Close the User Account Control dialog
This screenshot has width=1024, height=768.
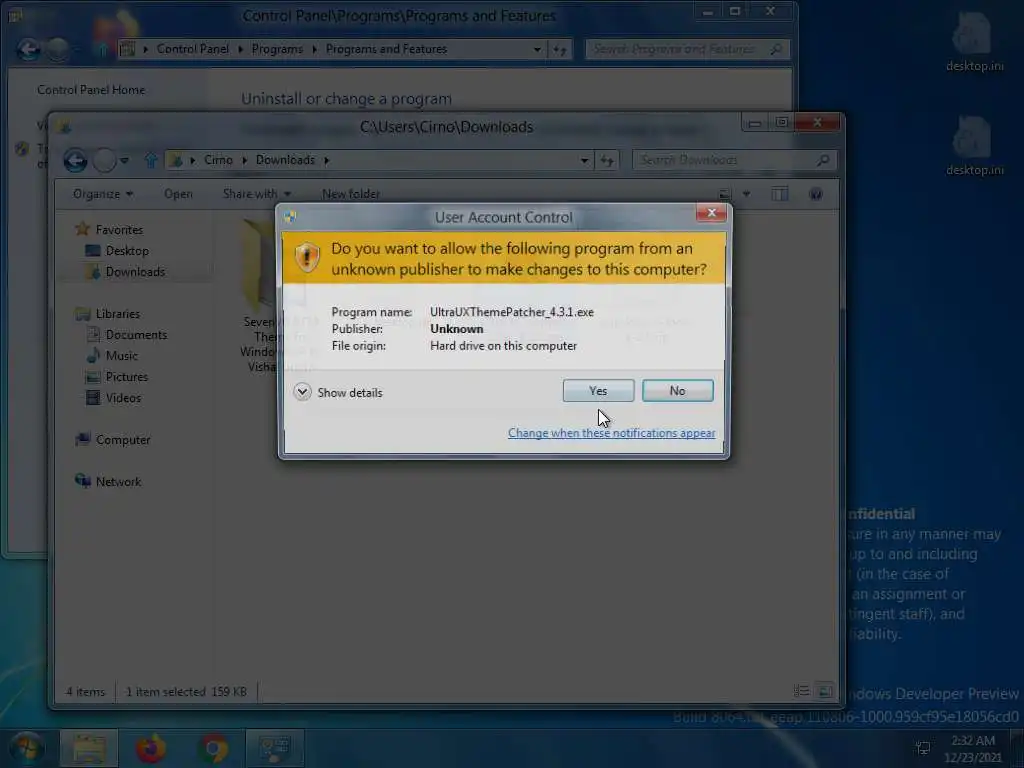pyautogui.click(x=711, y=213)
